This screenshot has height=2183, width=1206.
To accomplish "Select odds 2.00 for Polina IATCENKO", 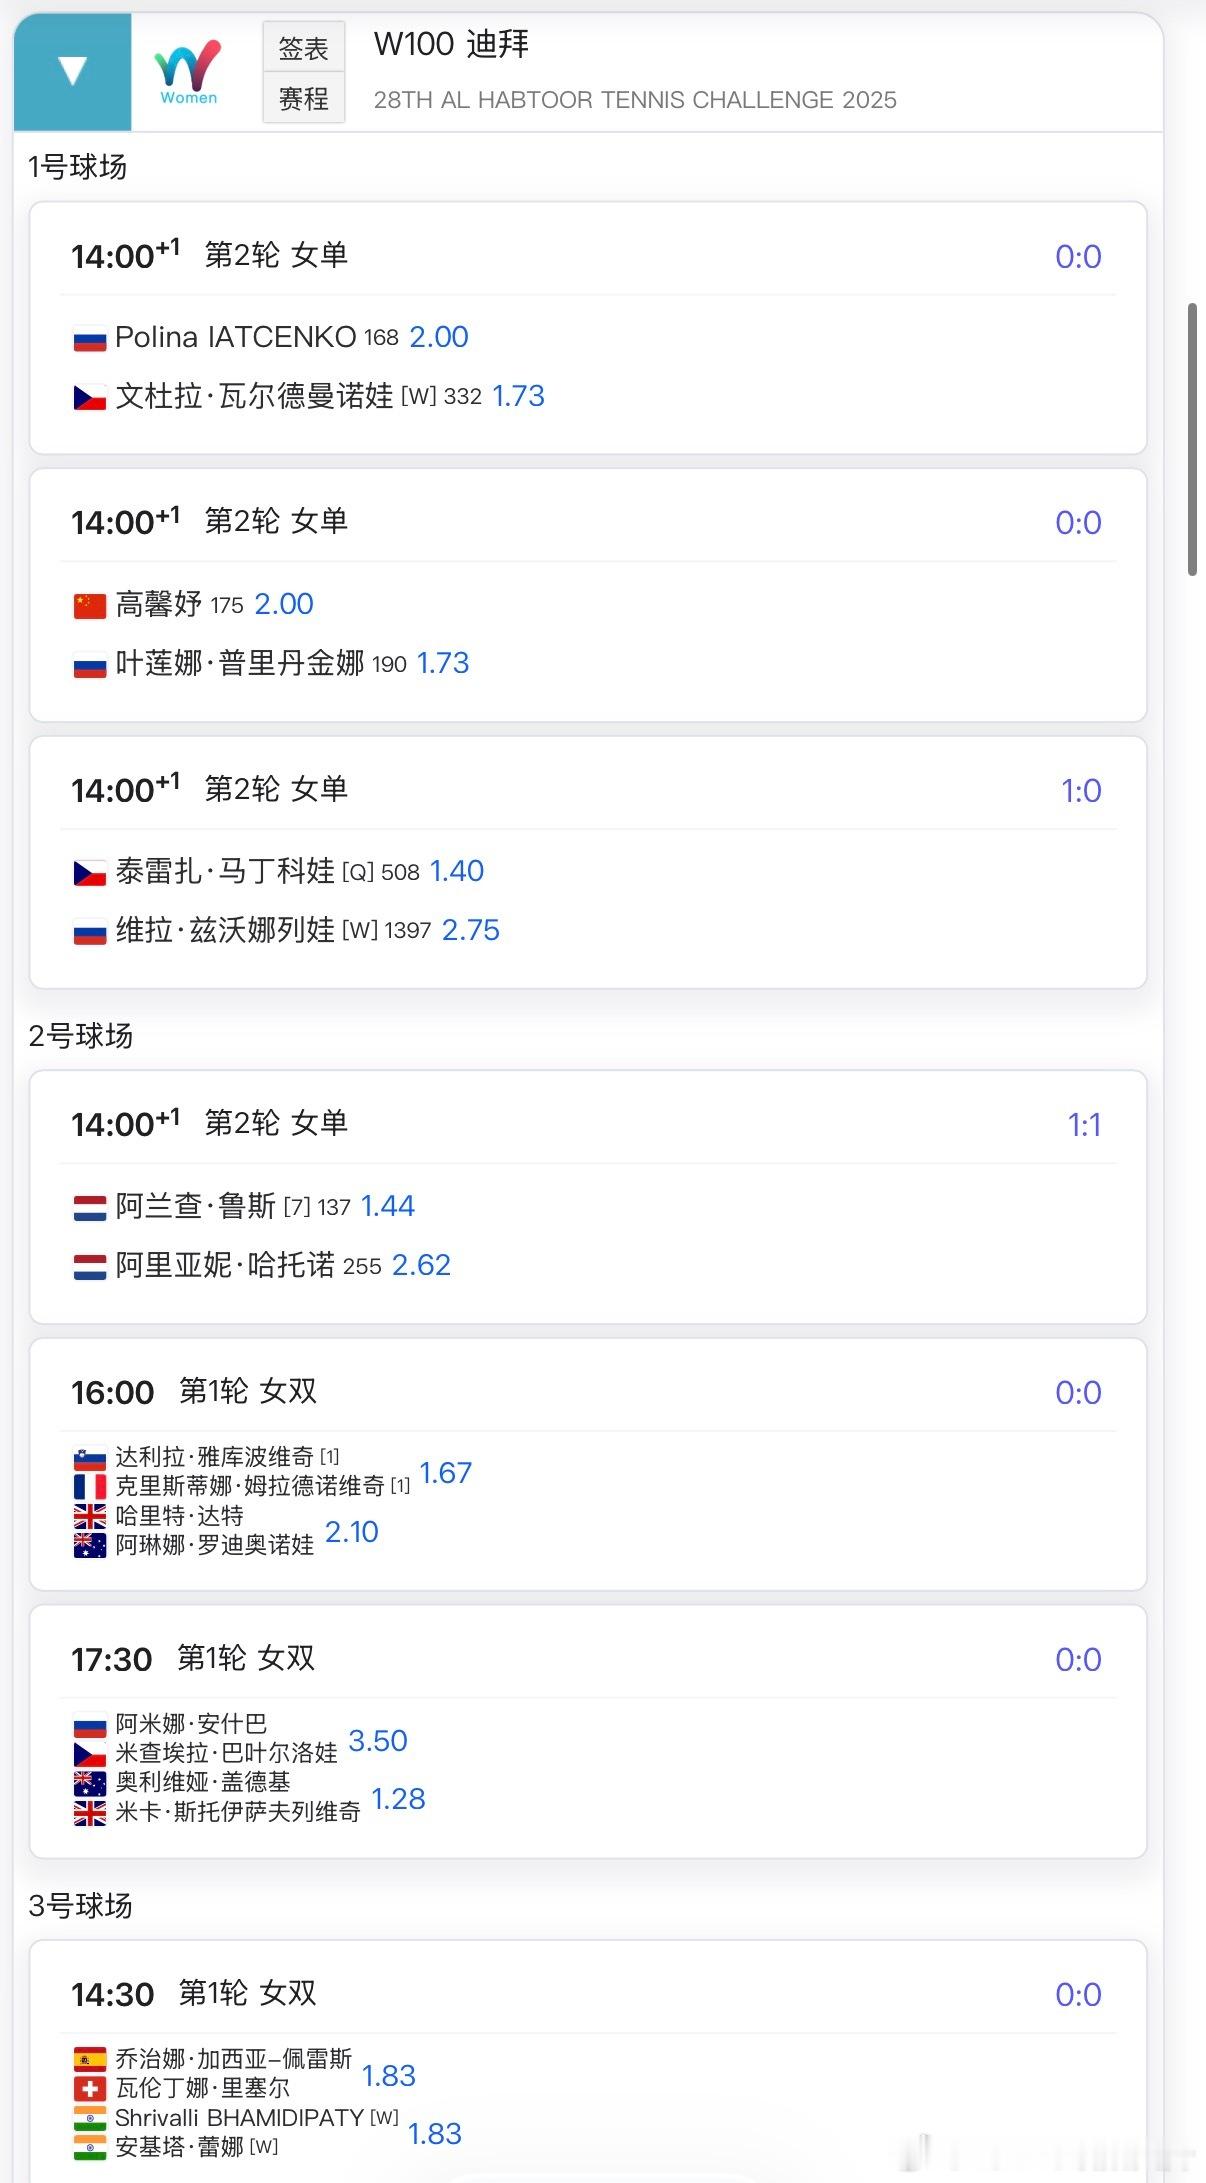I will (x=439, y=337).
